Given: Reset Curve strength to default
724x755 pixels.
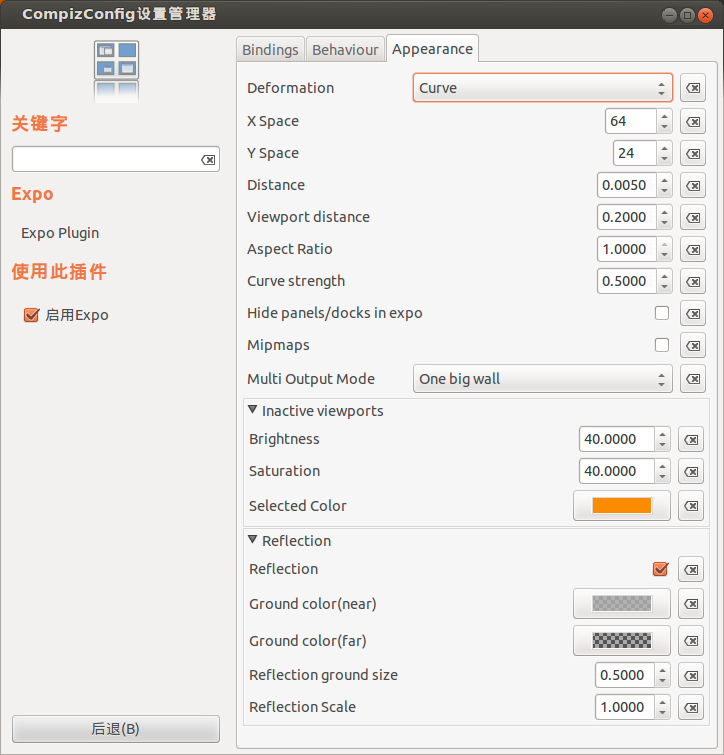Looking at the screenshot, I should (693, 282).
